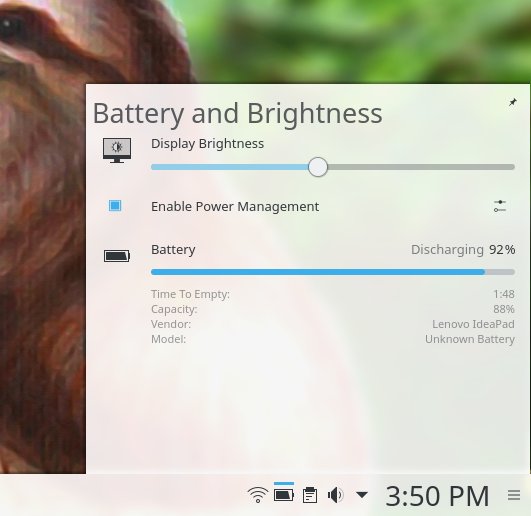Click the "Model:" label
The image size is (531, 516).
168,339
